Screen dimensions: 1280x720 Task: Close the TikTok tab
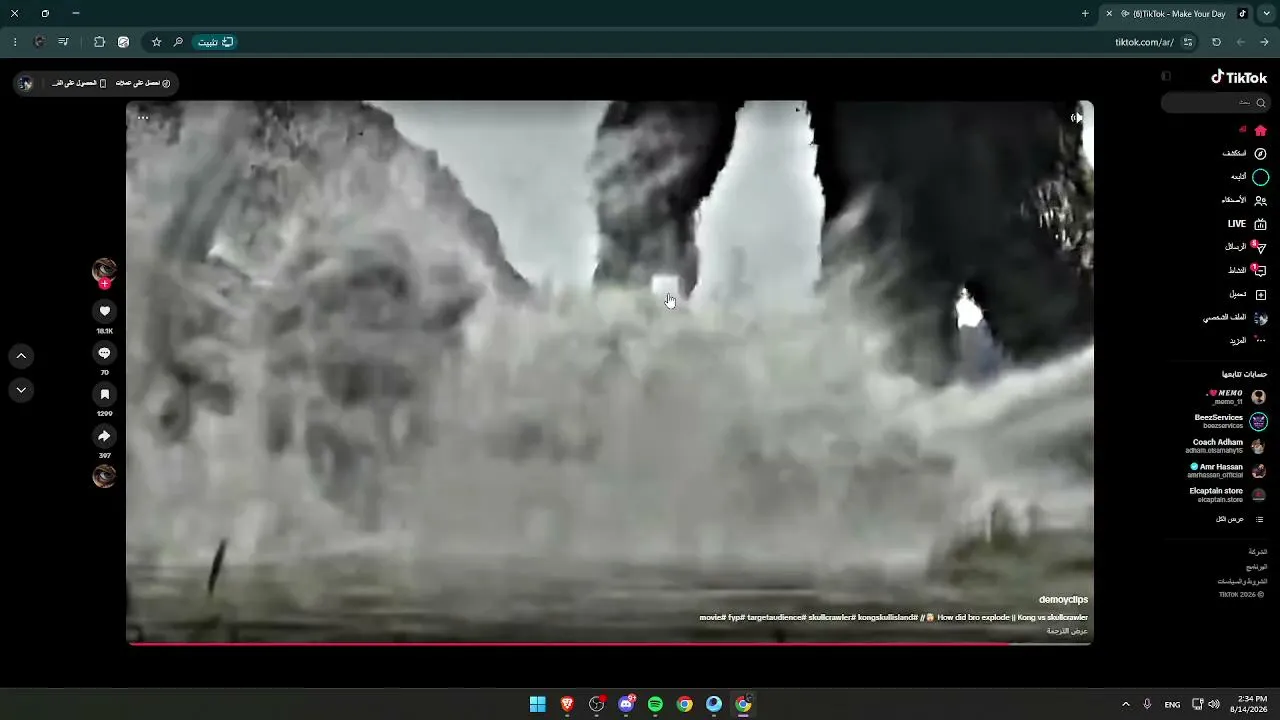[x=1108, y=14]
